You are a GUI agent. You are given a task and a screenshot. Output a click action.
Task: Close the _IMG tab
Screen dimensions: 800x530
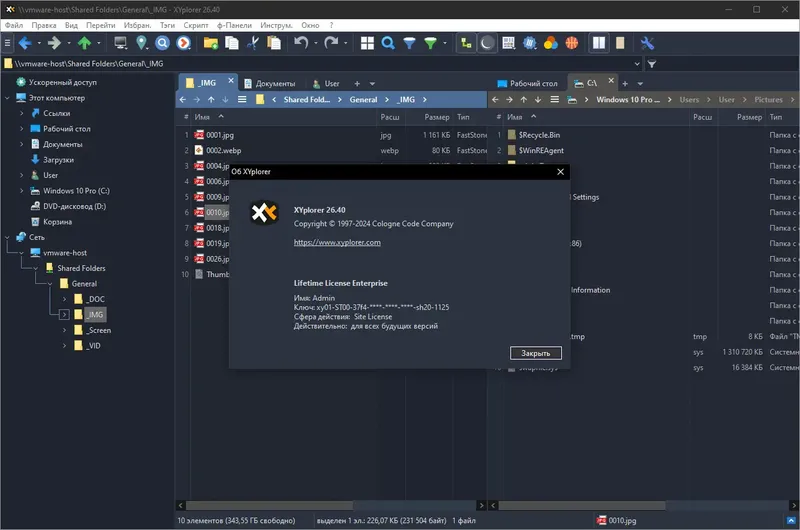[231, 81]
